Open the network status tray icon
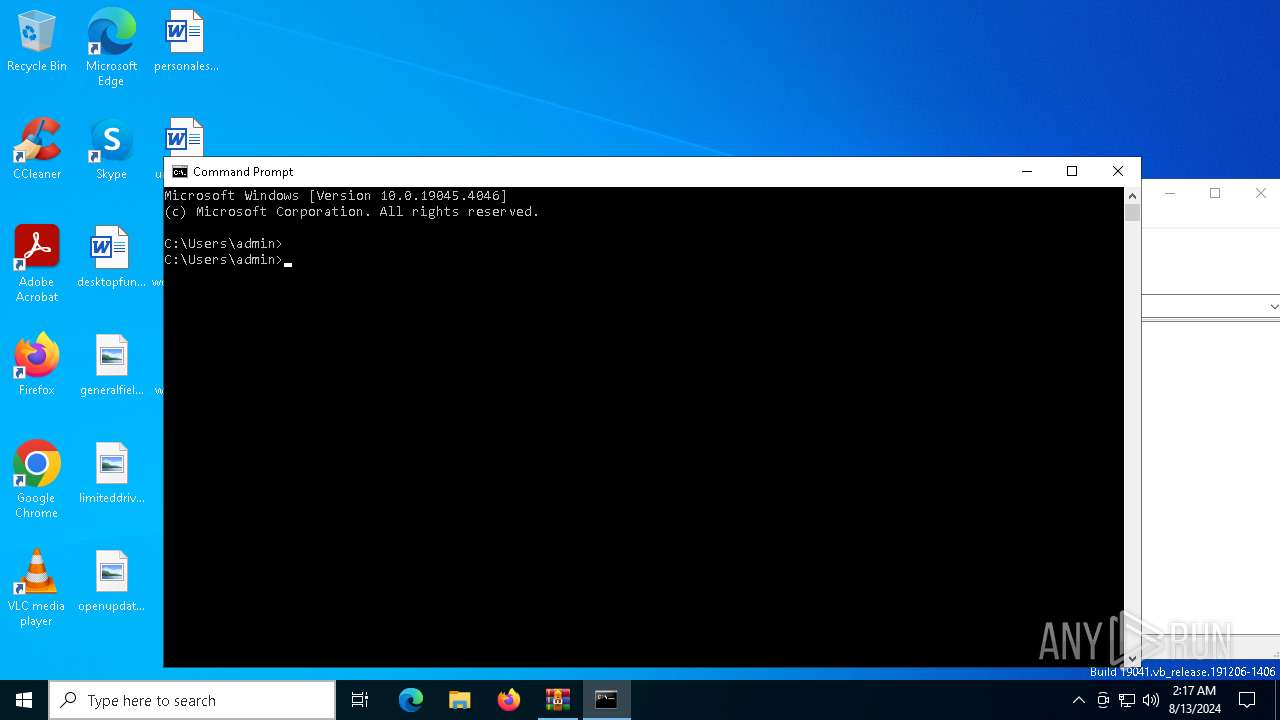The image size is (1280, 720). pos(1127,700)
